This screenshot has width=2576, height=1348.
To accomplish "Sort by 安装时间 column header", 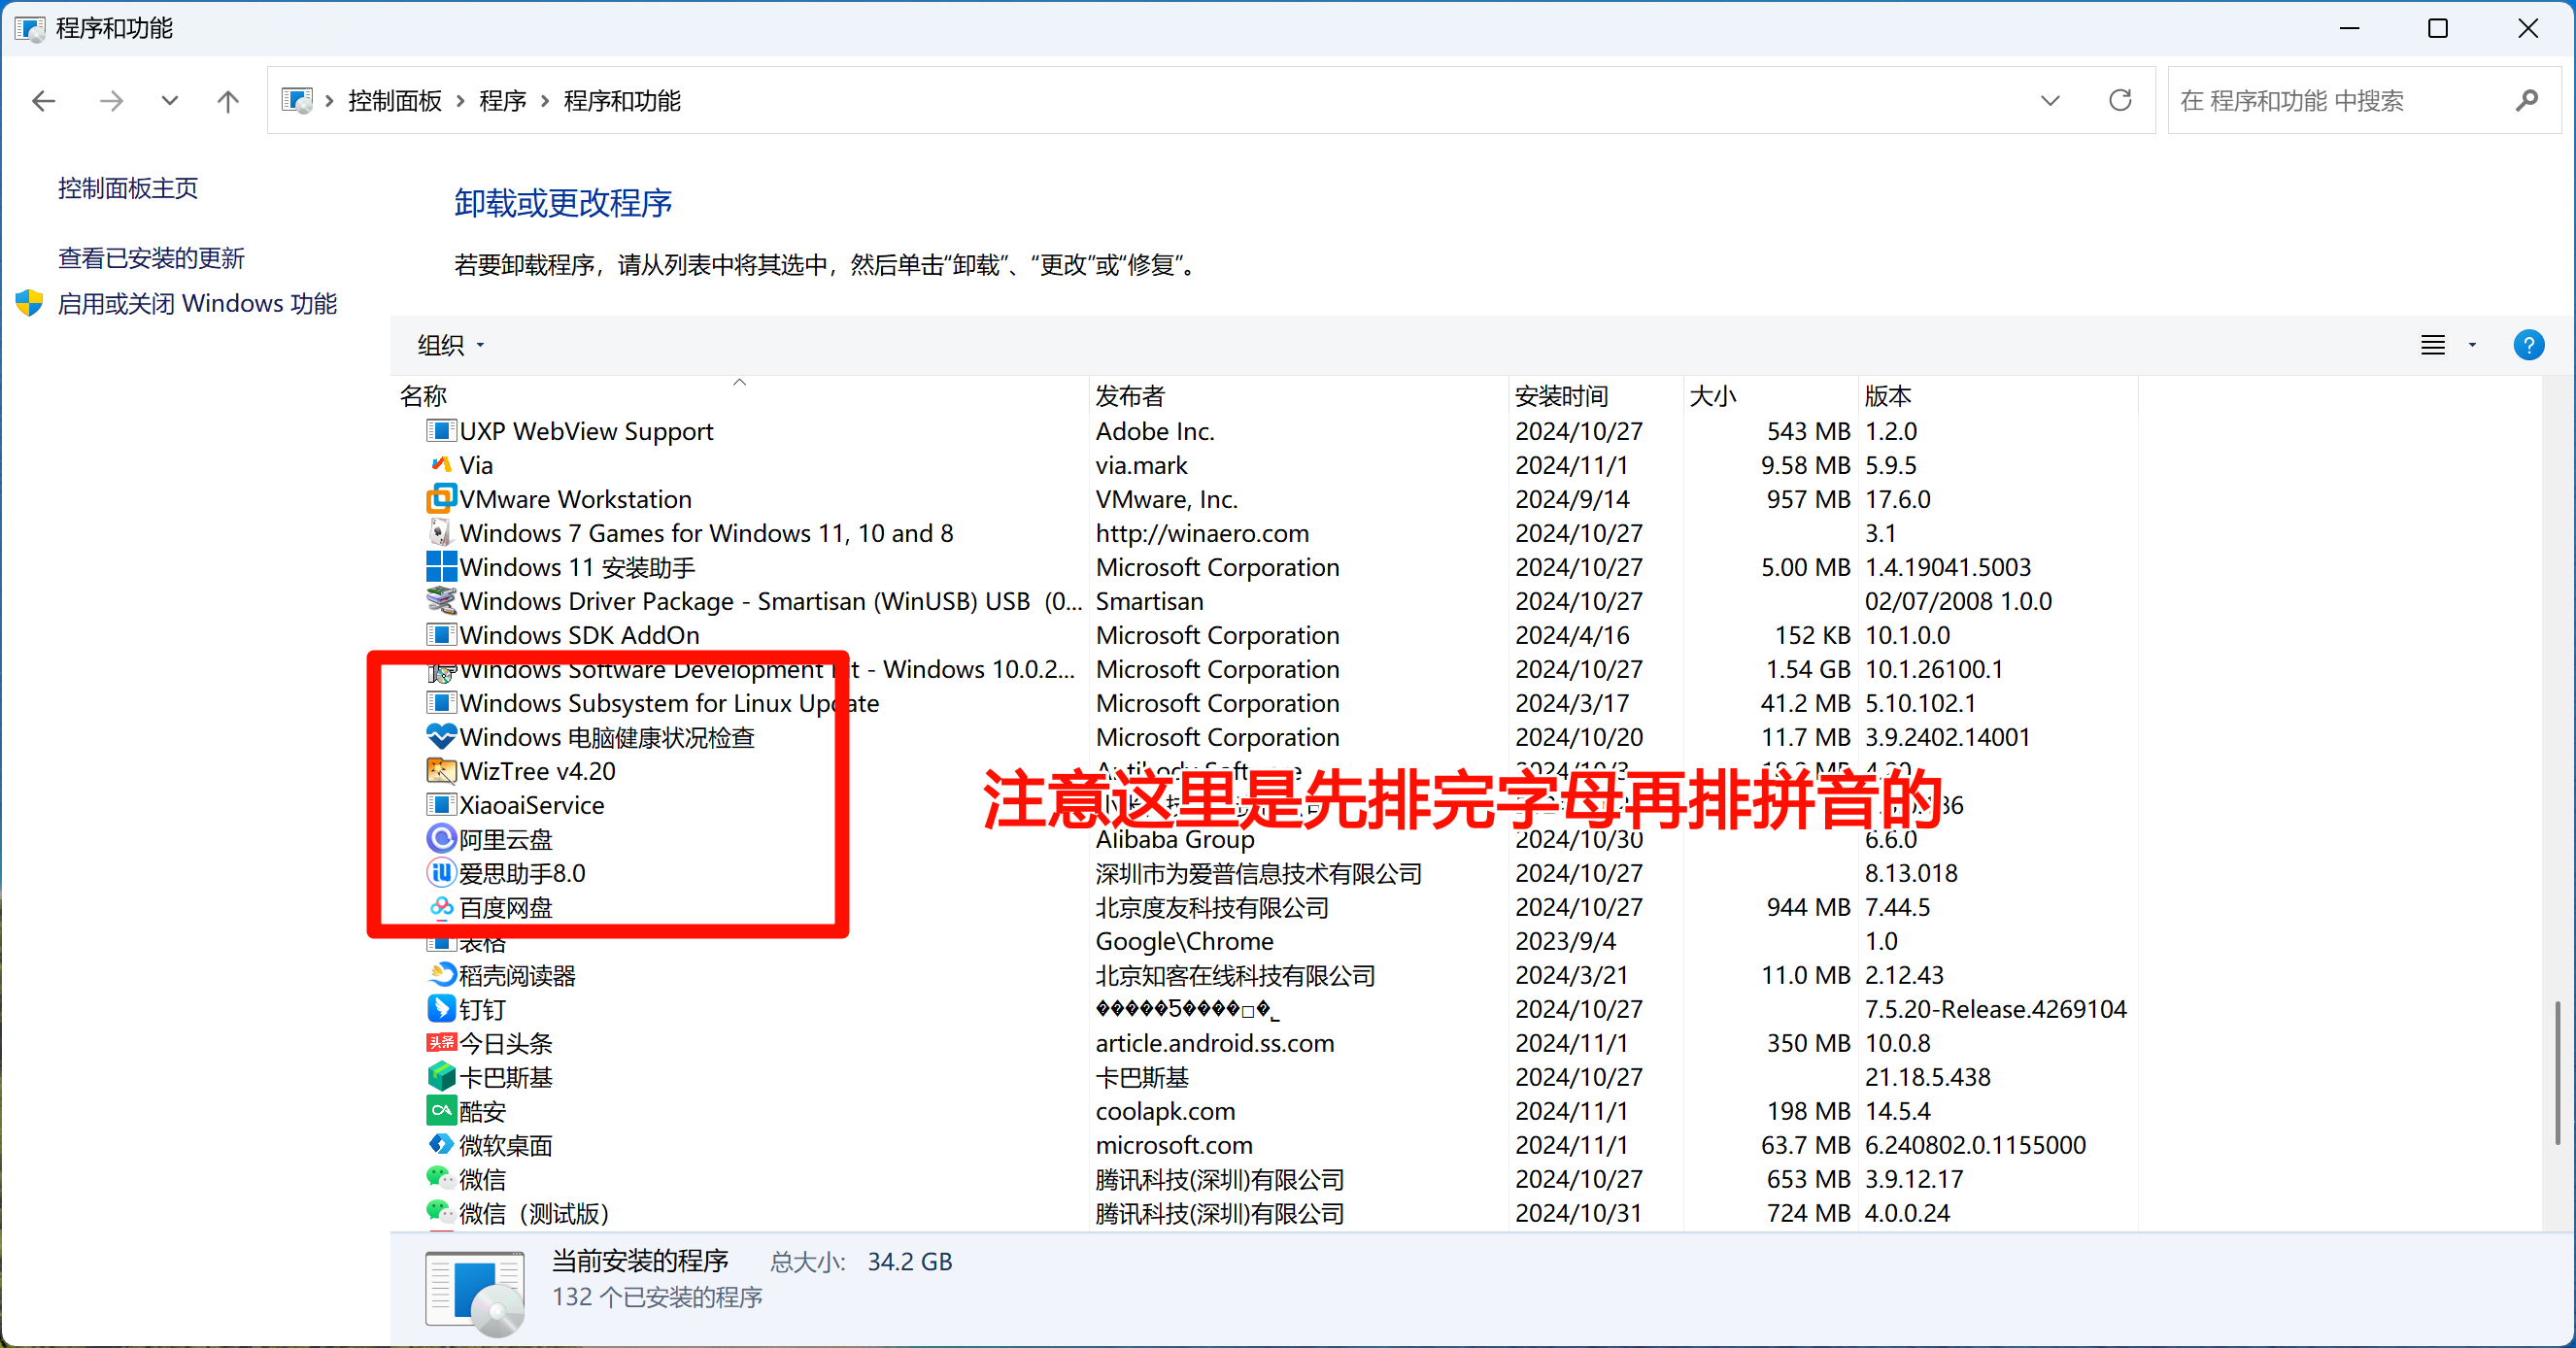I will [x=1596, y=396].
